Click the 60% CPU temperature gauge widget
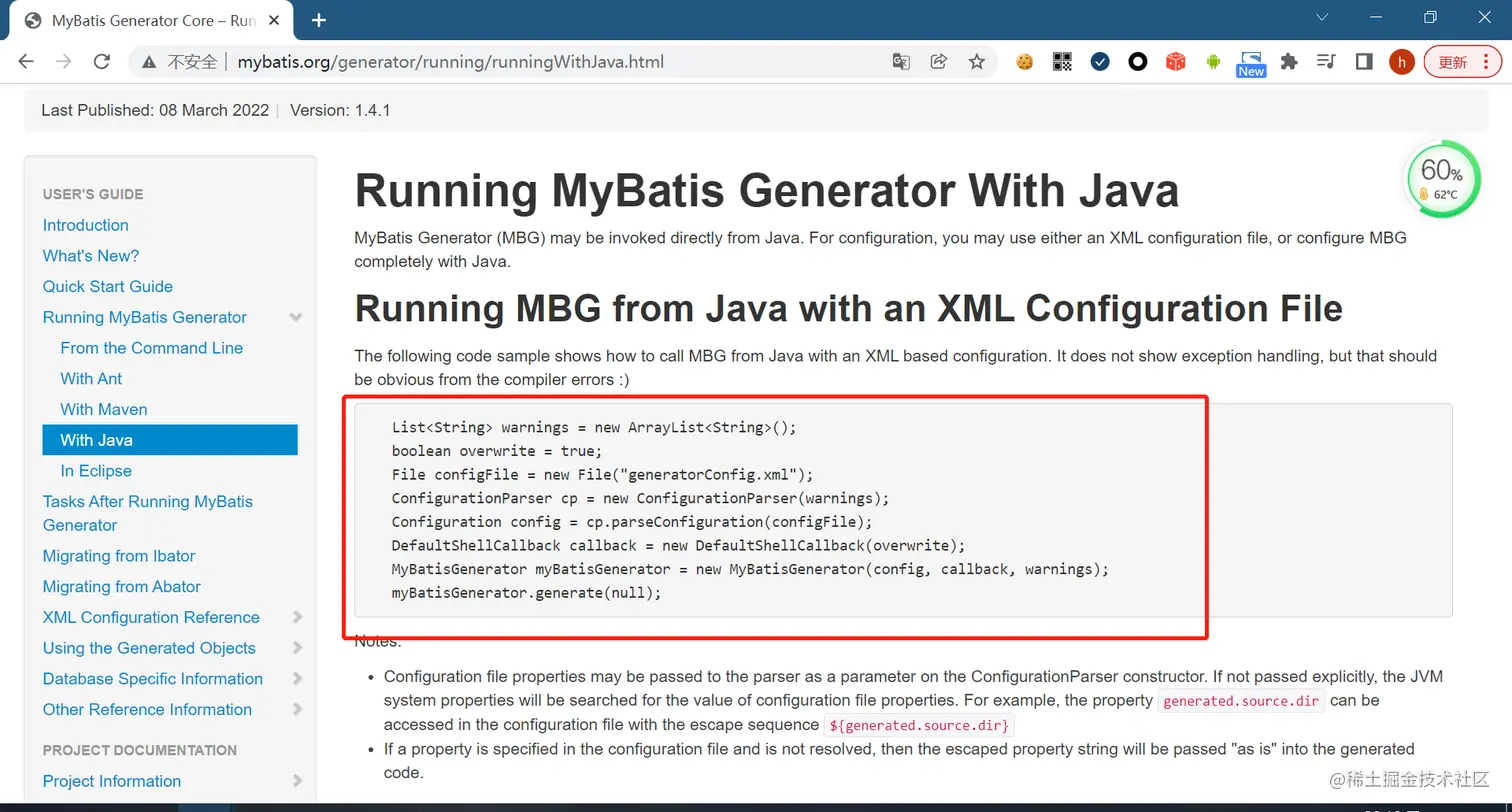The width and height of the screenshot is (1512, 812). 1441,181
